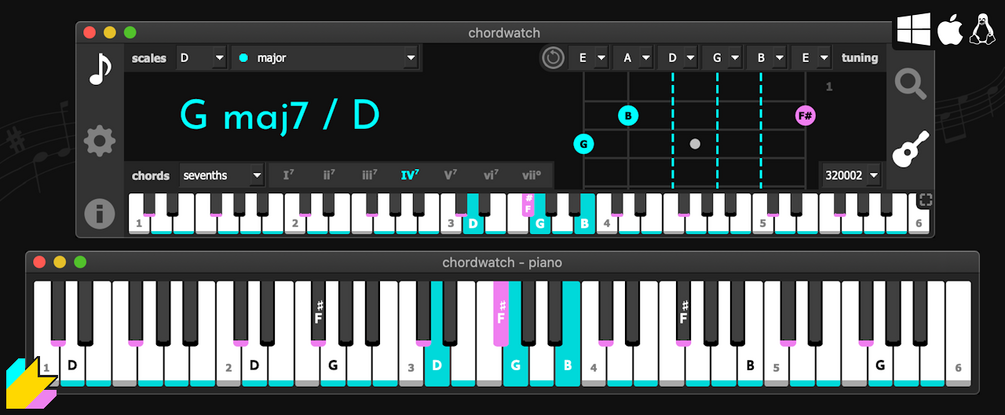1005x415 pixels.
Task: Click highlighted cyan B key in piano window
Action: click(x=568, y=364)
